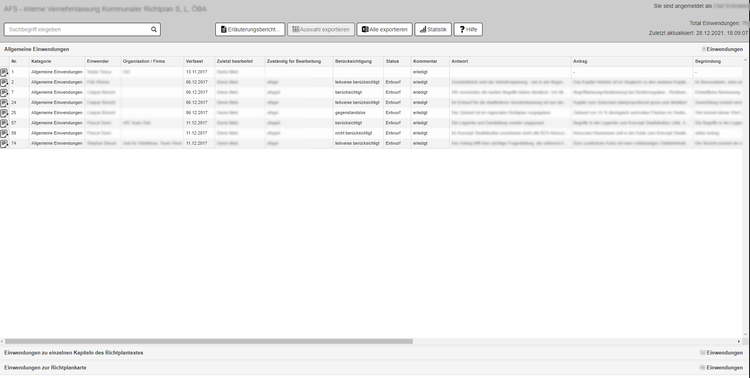Select date 06.12.2017 in row 25
Viewport: 750px width, 378px height.
pyautogui.click(x=197, y=113)
